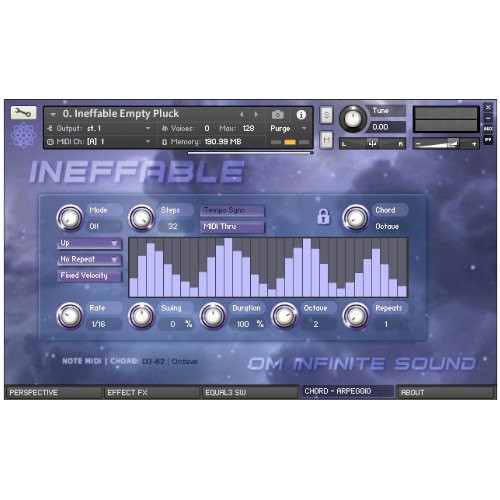Click the Memory value 190.99 MB
Image resolution: width=500 pixels, height=500 pixels.
click(x=223, y=142)
